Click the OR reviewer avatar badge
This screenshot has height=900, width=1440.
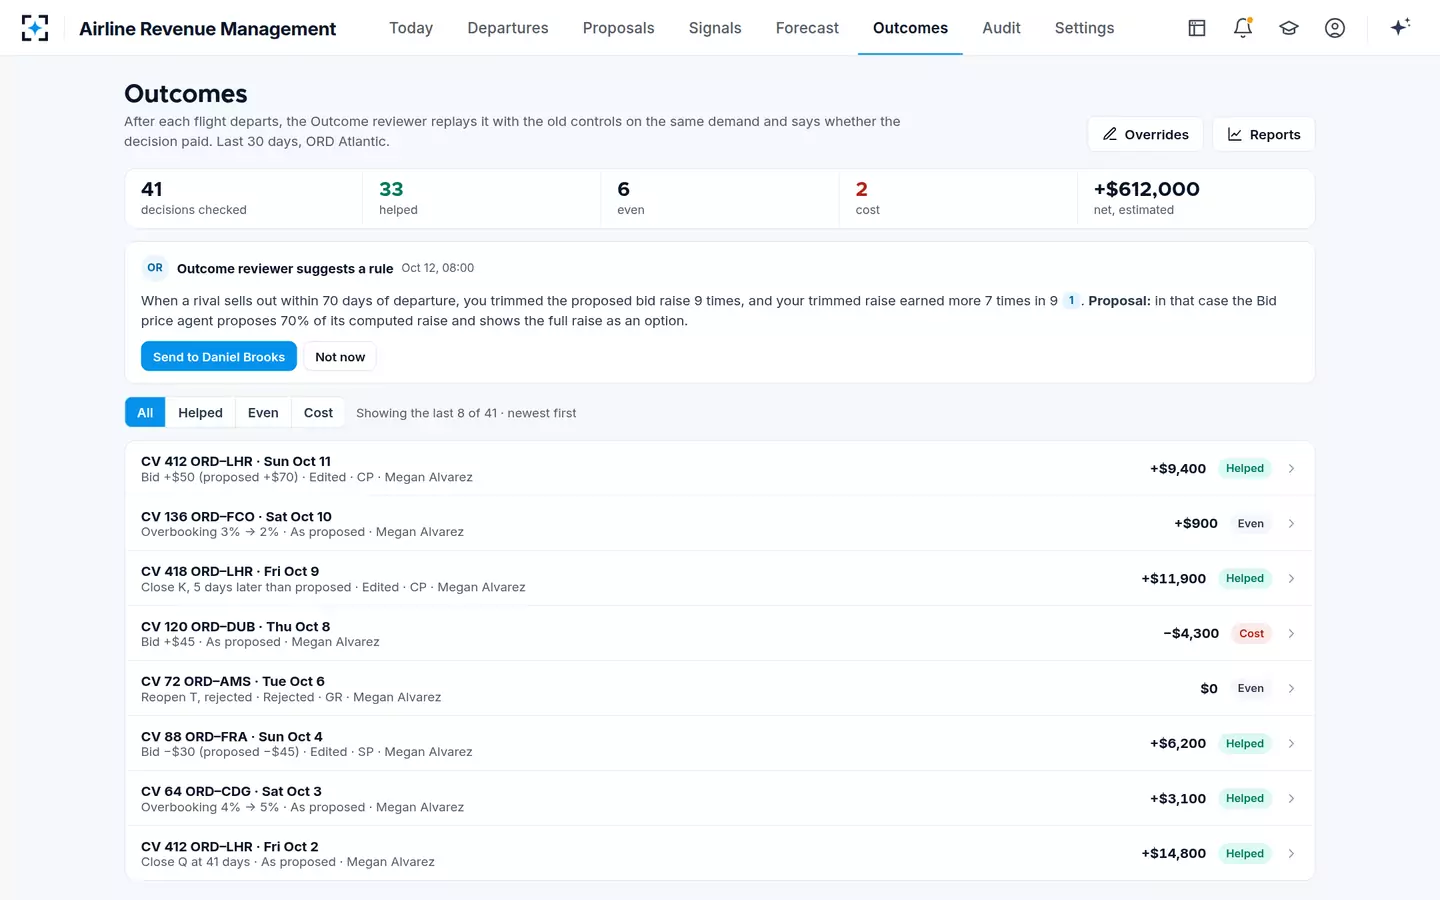(155, 268)
